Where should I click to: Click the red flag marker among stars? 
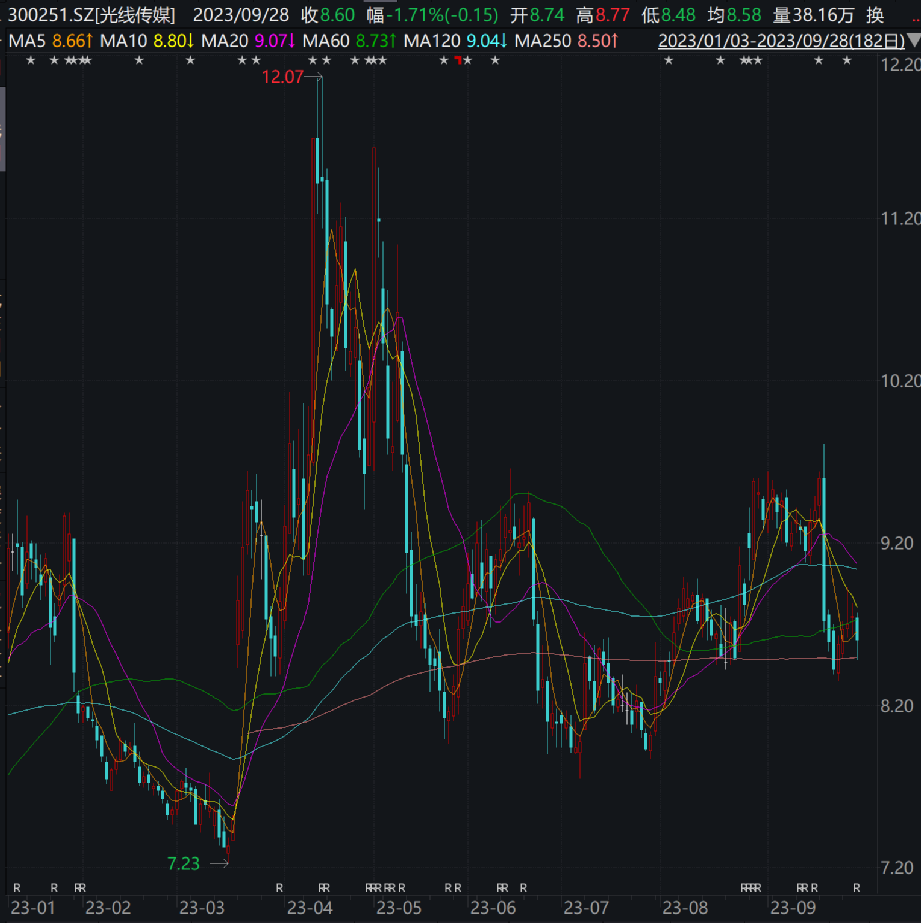pos(458,59)
